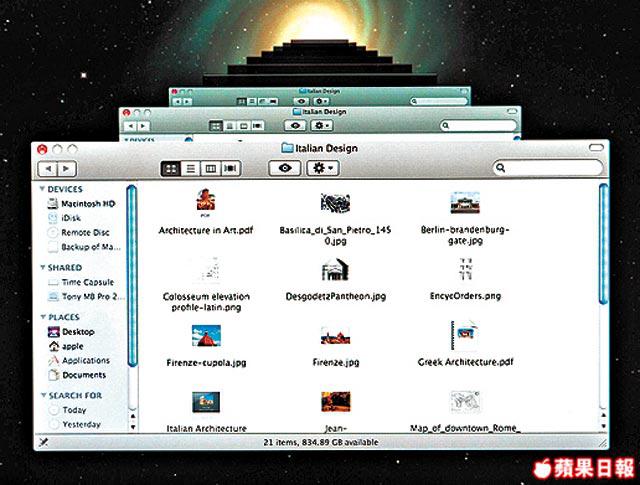The width and height of the screenshot is (640, 485).
Task: Go back with the left arrow button
Action: point(47,169)
